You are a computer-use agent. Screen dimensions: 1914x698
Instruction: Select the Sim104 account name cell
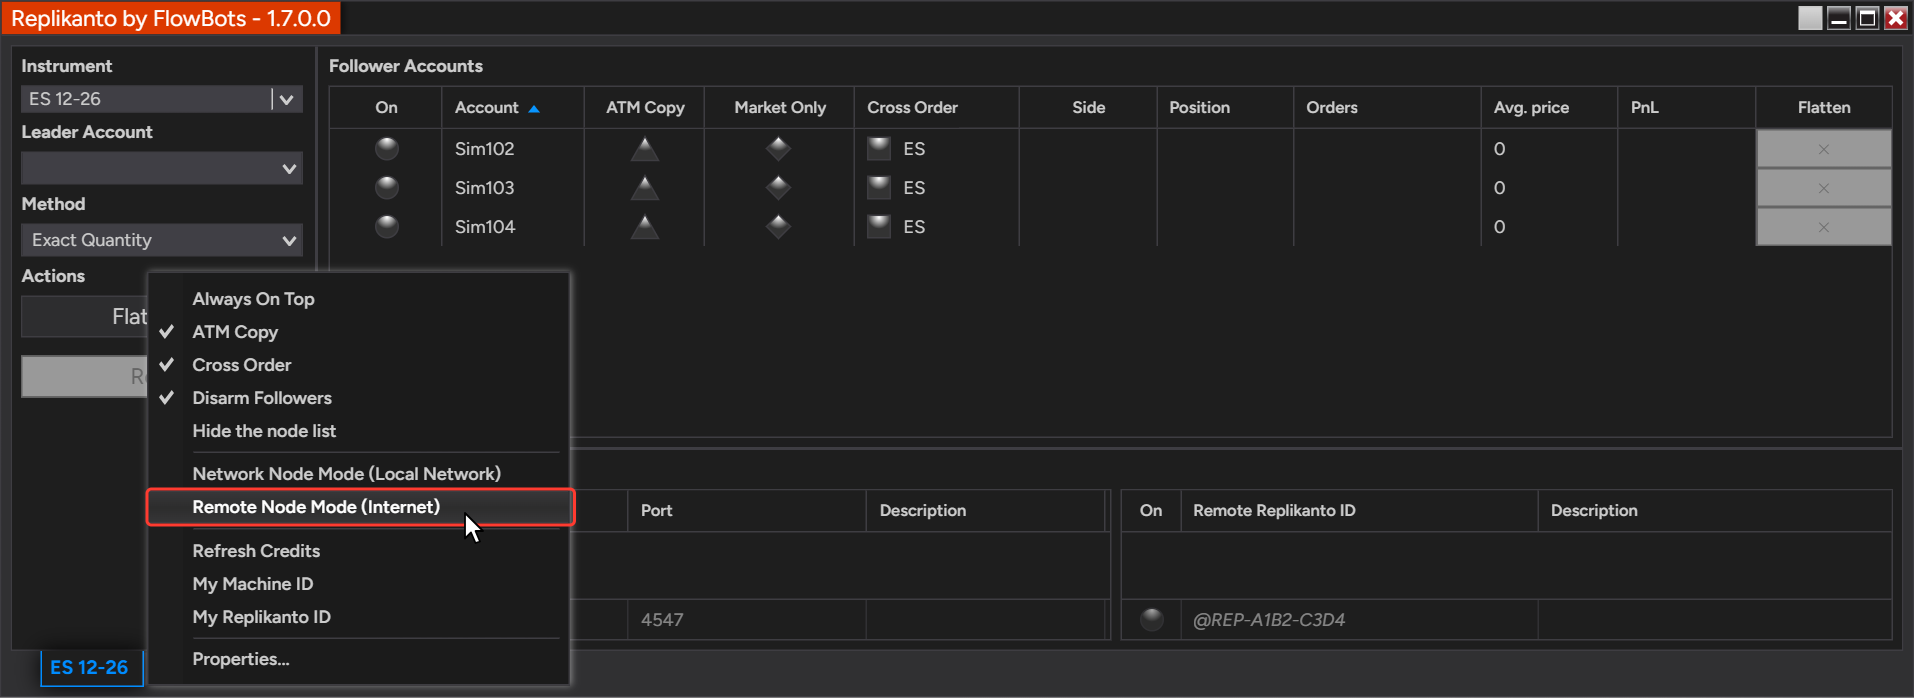tap(512, 227)
